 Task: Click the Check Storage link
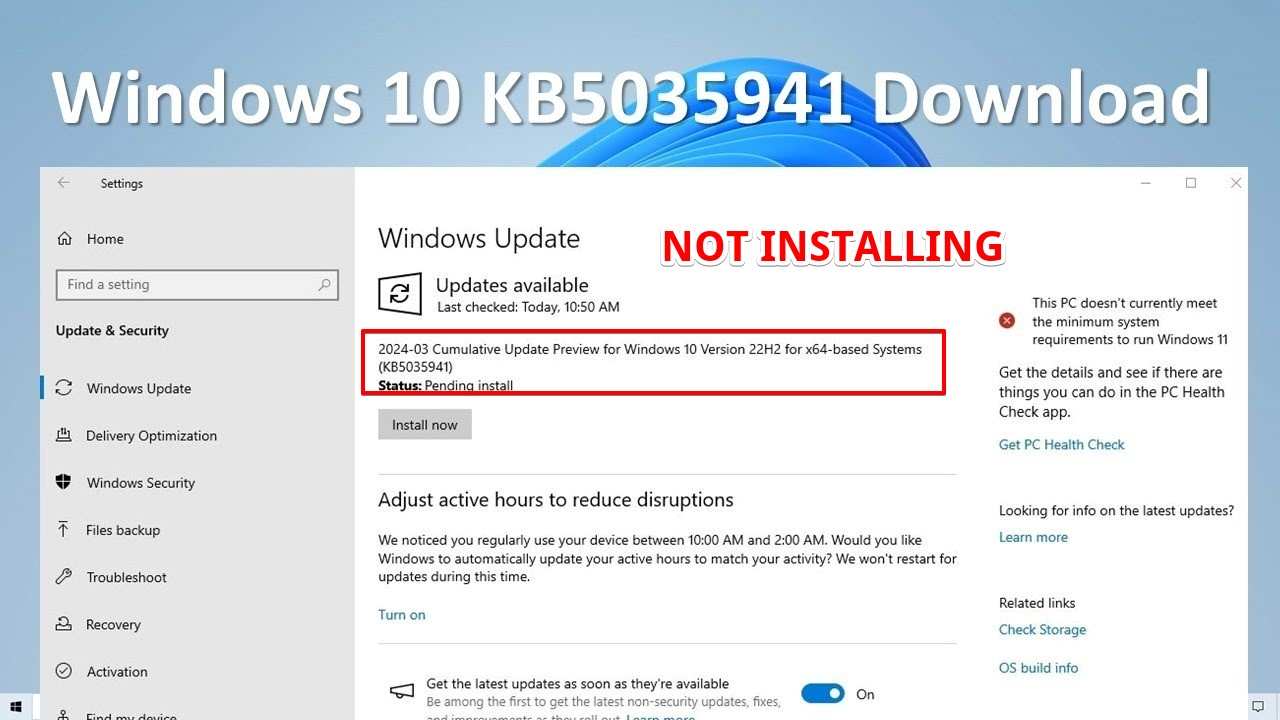coord(1042,630)
